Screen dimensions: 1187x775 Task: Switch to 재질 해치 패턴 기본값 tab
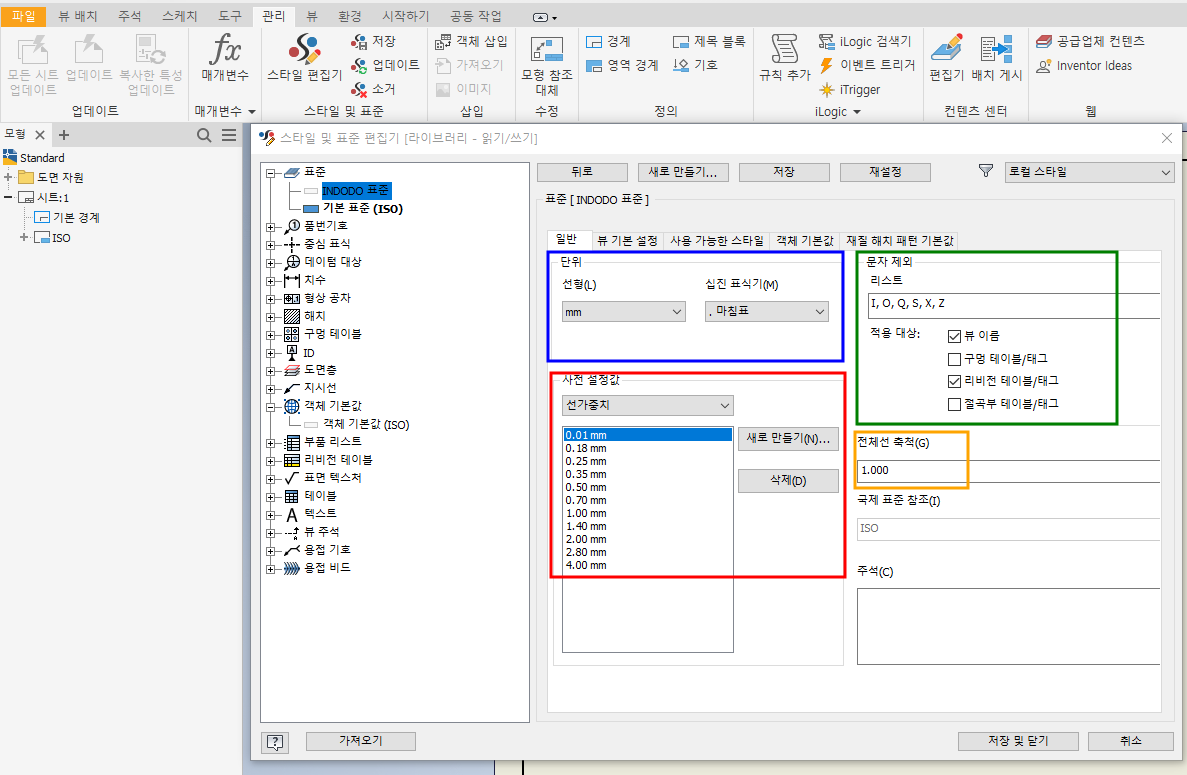tap(899, 241)
